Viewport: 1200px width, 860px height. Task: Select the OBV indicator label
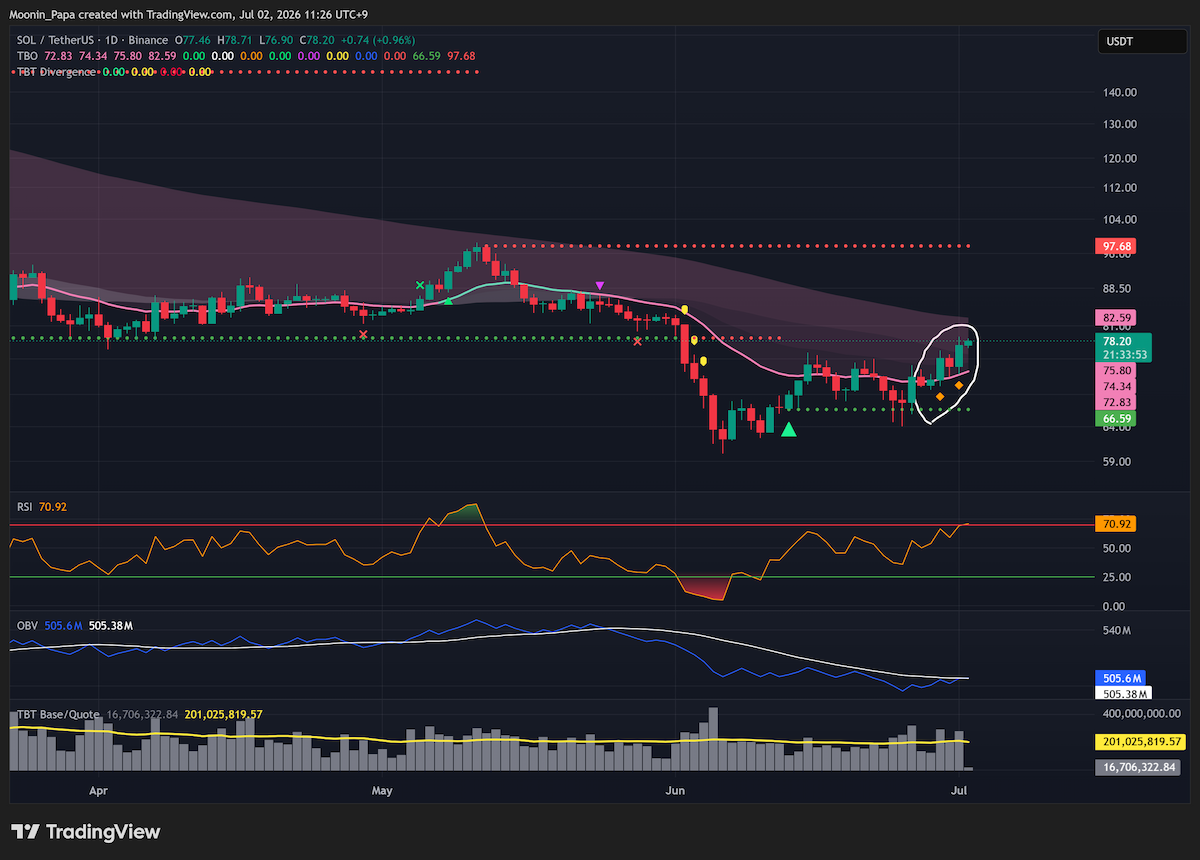(27, 625)
